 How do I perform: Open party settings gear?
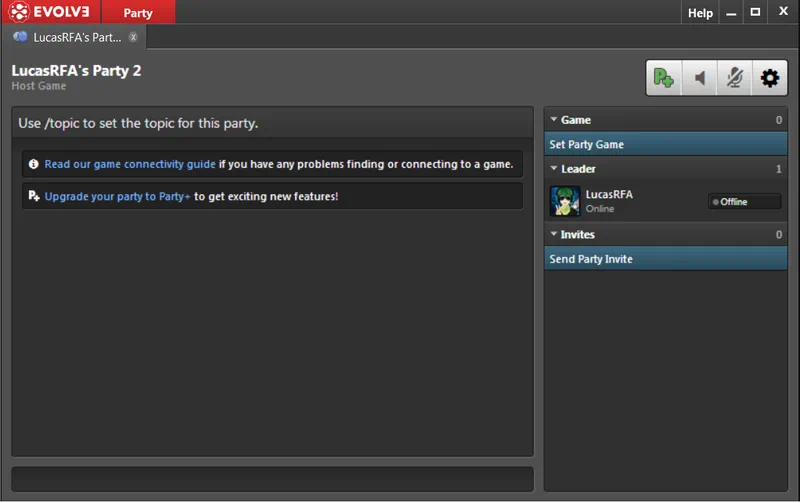point(769,78)
